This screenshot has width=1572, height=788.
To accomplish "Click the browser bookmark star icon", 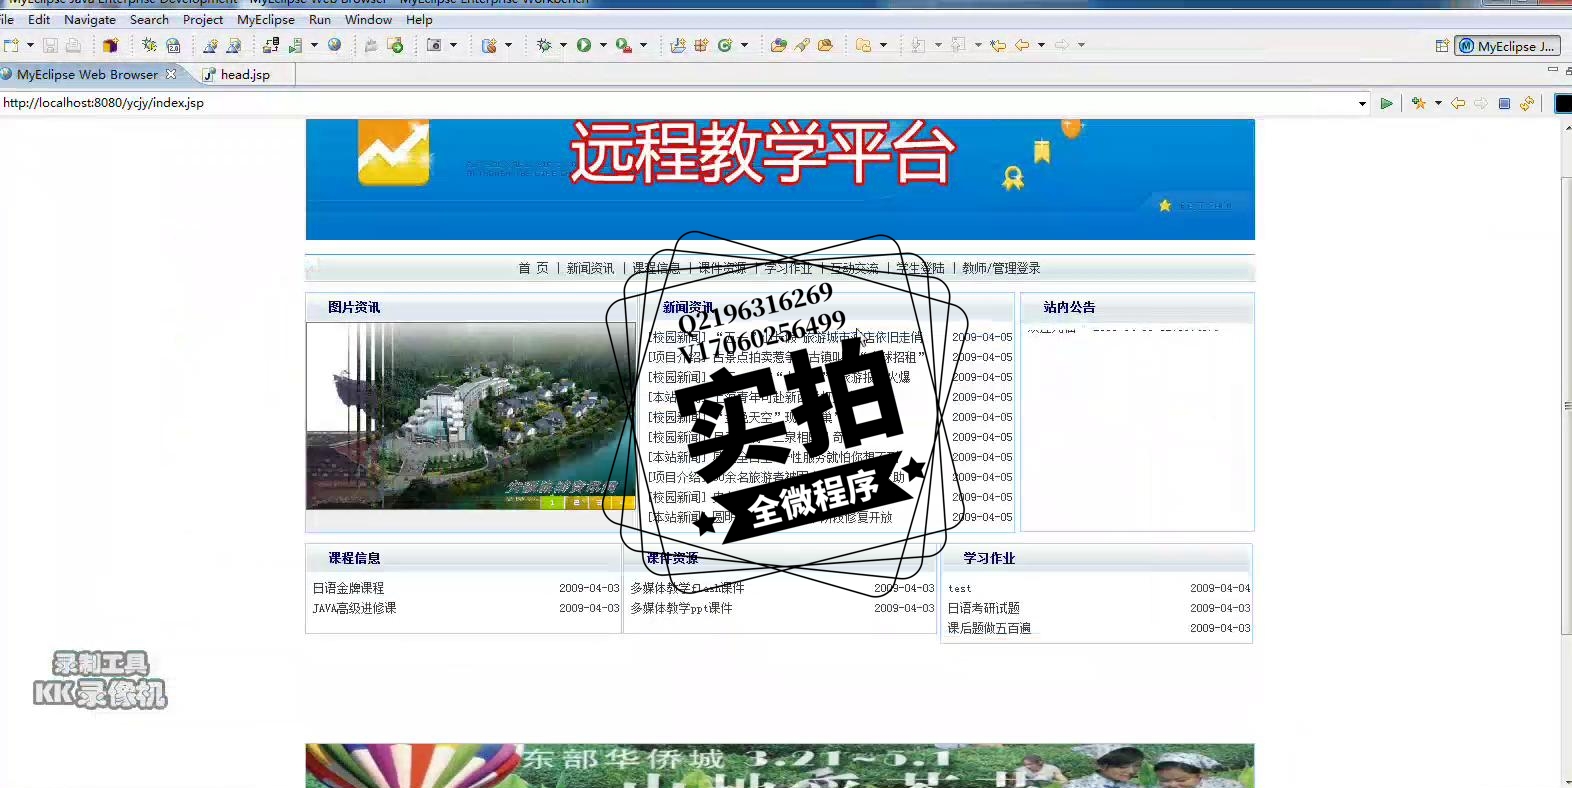I will tap(1419, 103).
